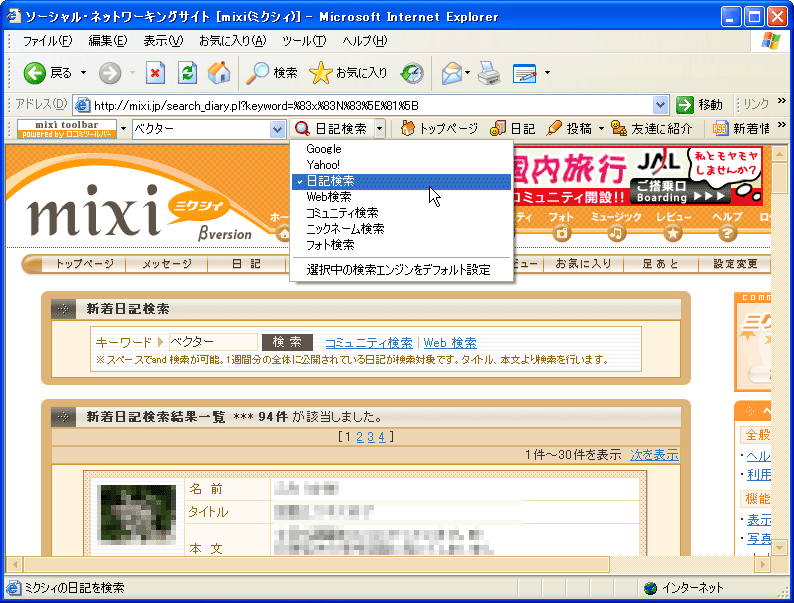794x603 pixels.
Task: Click the フォト camera nav icon
Action: tap(561, 233)
